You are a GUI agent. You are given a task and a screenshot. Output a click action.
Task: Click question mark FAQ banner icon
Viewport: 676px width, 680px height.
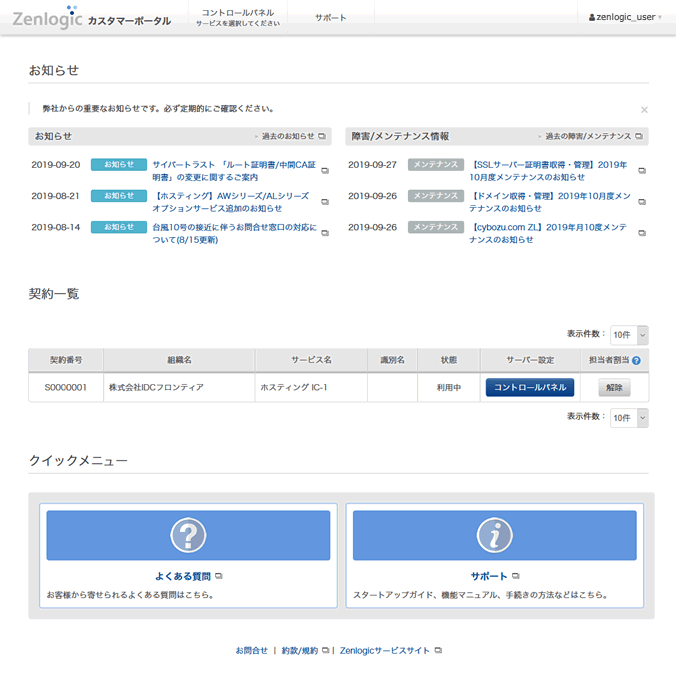tap(188, 535)
